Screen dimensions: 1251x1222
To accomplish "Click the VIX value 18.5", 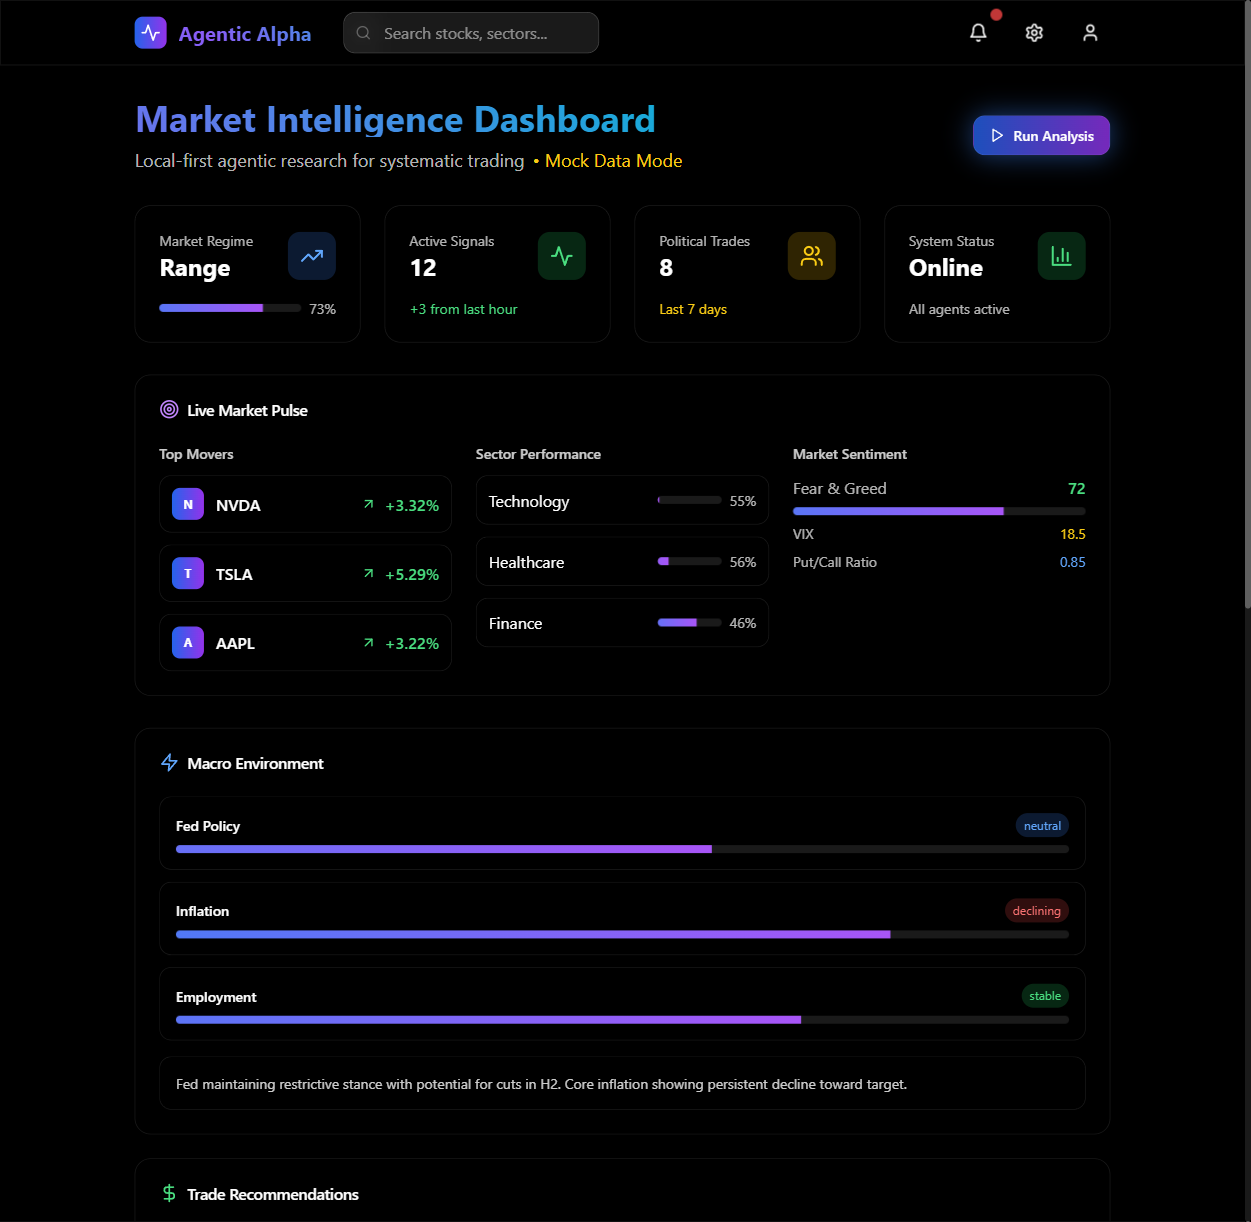I will point(1073,534).
